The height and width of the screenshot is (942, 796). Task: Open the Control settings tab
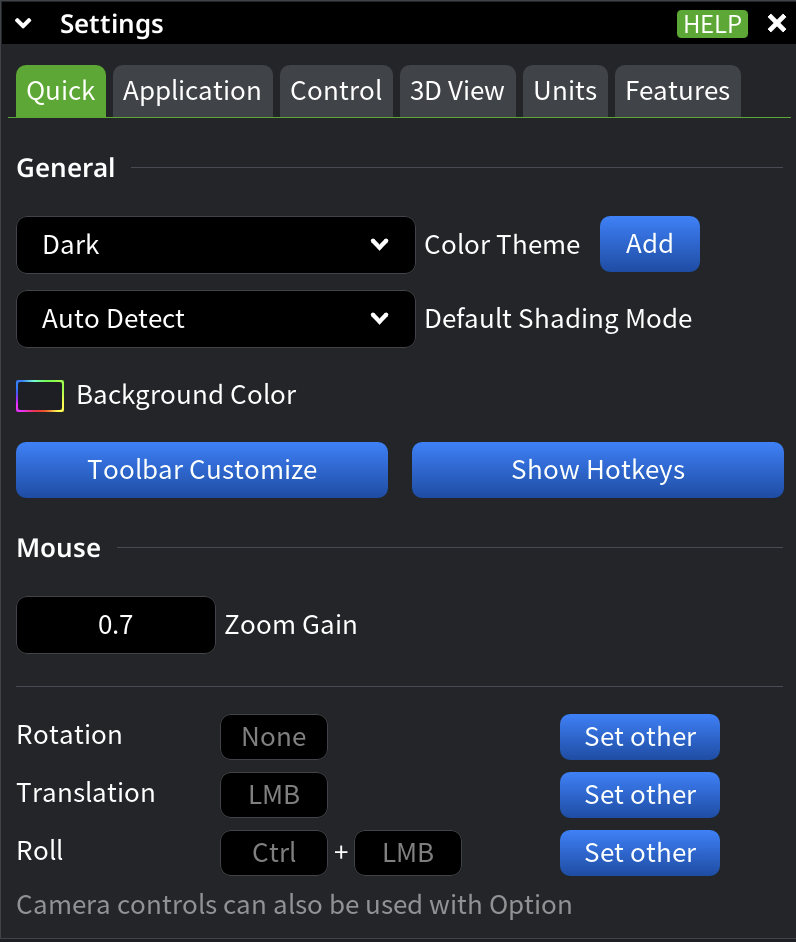coord(336,90)
